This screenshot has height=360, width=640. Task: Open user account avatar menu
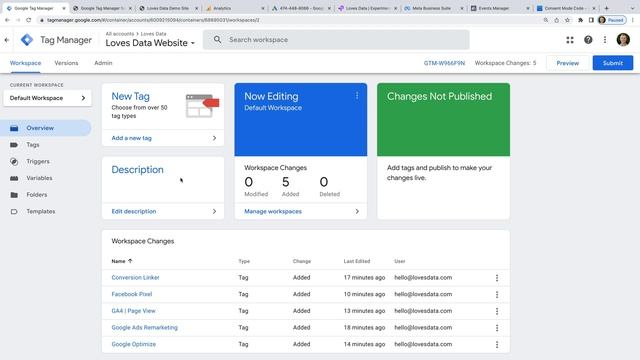click(x=623, y=40)
